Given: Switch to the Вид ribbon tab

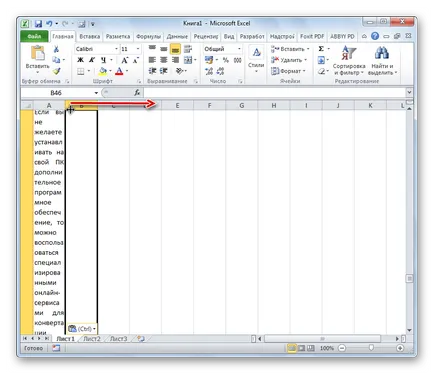Looking at the screenshot, I should (x=229, y=36).
